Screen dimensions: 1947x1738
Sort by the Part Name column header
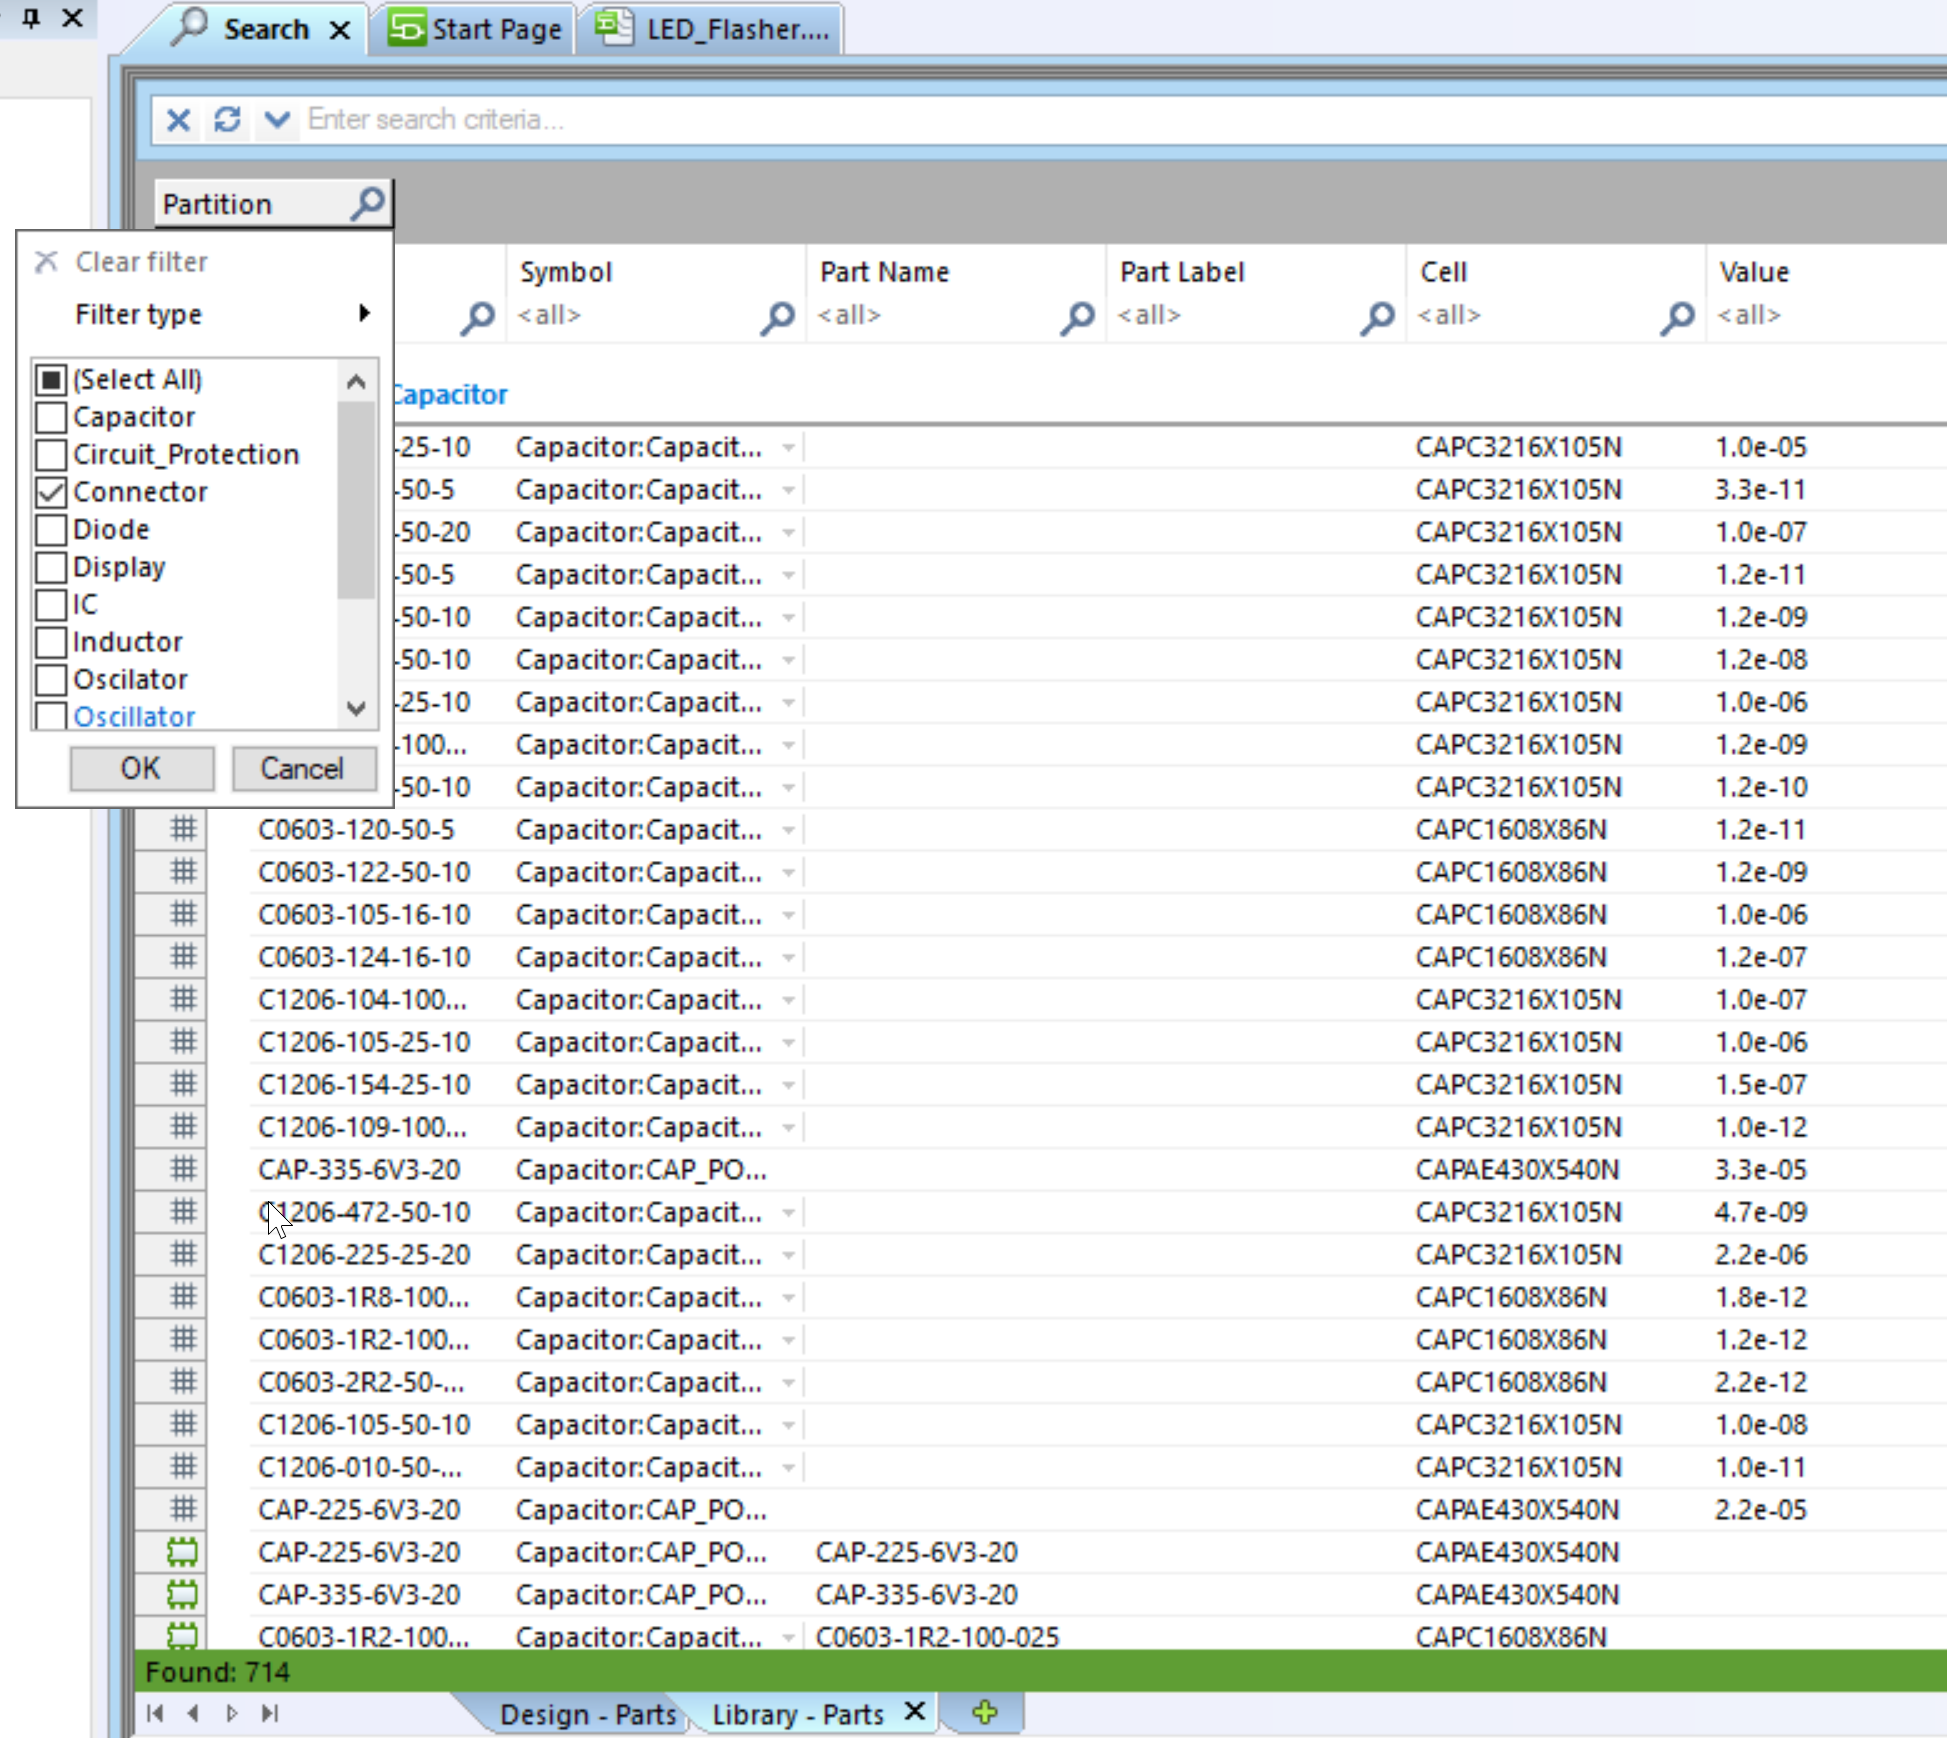(x=884, y=272)
